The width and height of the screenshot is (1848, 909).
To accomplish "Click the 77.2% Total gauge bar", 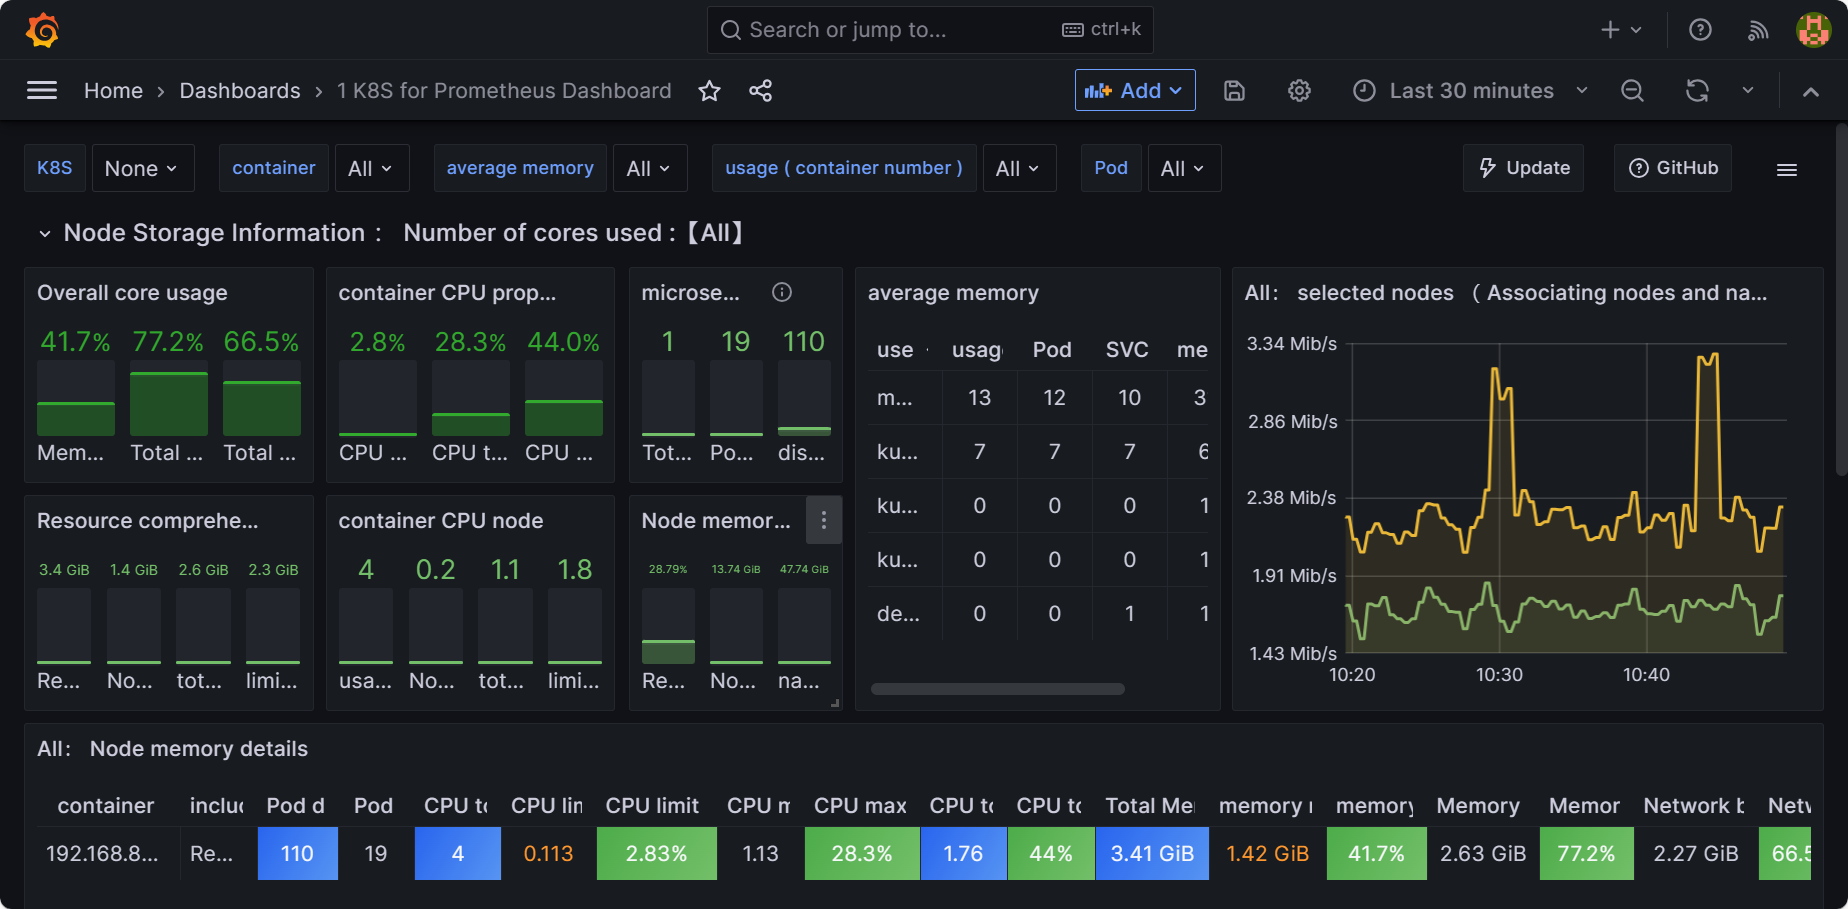I will (168, 398).
